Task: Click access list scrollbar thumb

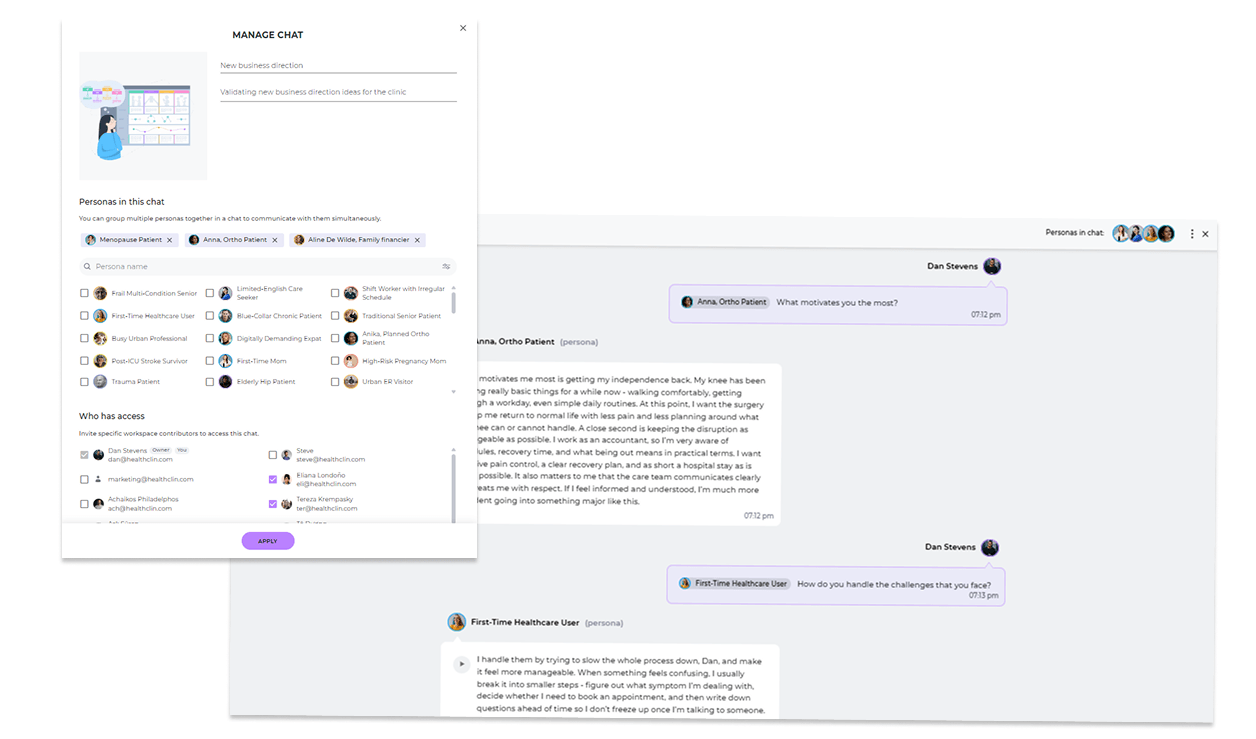Action: (x=454, y=488)
